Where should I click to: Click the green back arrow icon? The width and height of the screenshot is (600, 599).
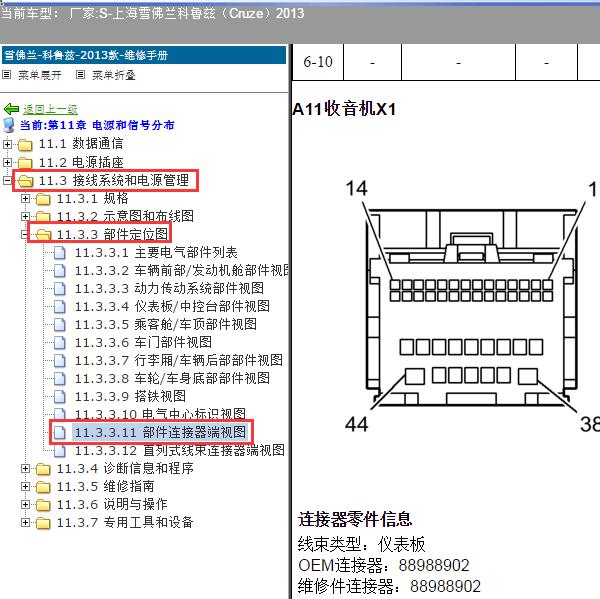(11, 109)
